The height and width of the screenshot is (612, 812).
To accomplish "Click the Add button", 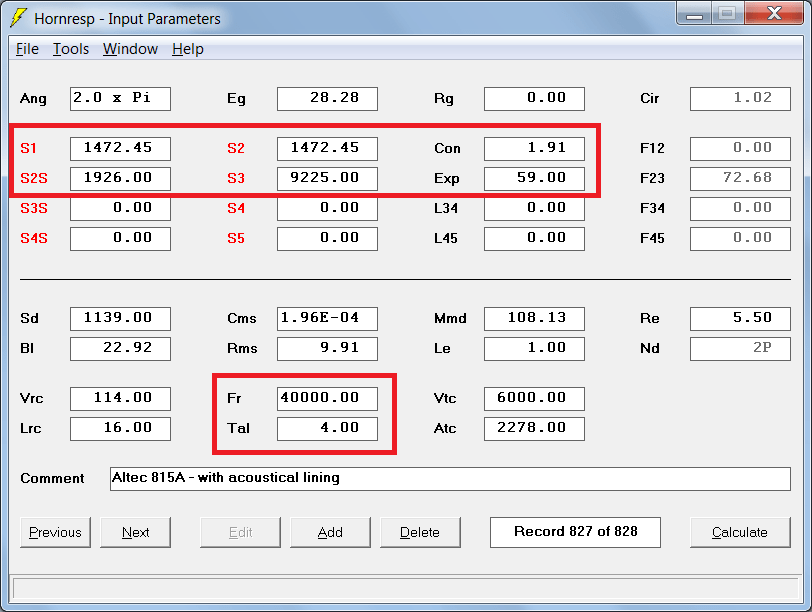I will [x=330, y=532].
